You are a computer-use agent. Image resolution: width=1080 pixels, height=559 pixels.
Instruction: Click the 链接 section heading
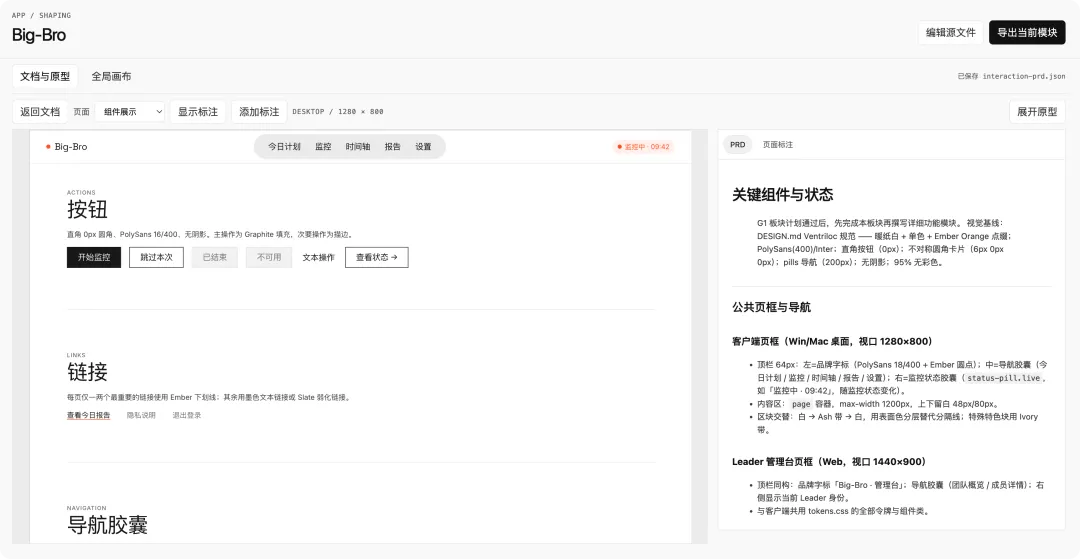pyautogui.click(x=87, y=372)
